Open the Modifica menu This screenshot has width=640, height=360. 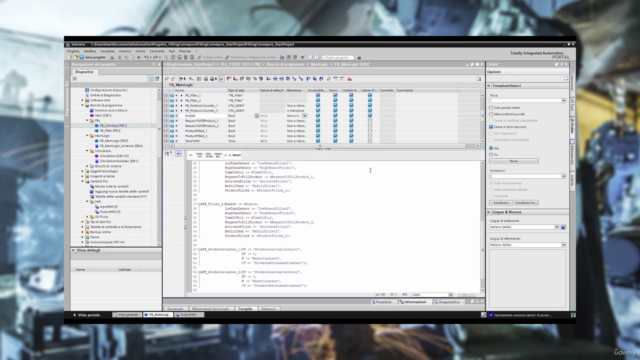90,51
